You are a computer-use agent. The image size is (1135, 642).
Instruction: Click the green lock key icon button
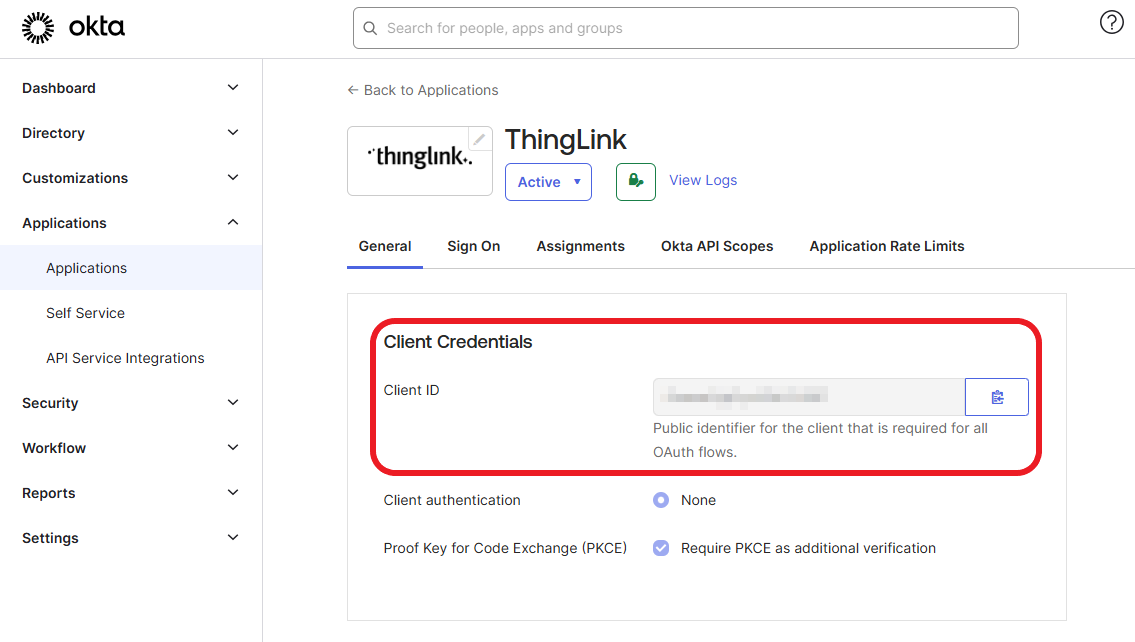(x=636, y=182)
